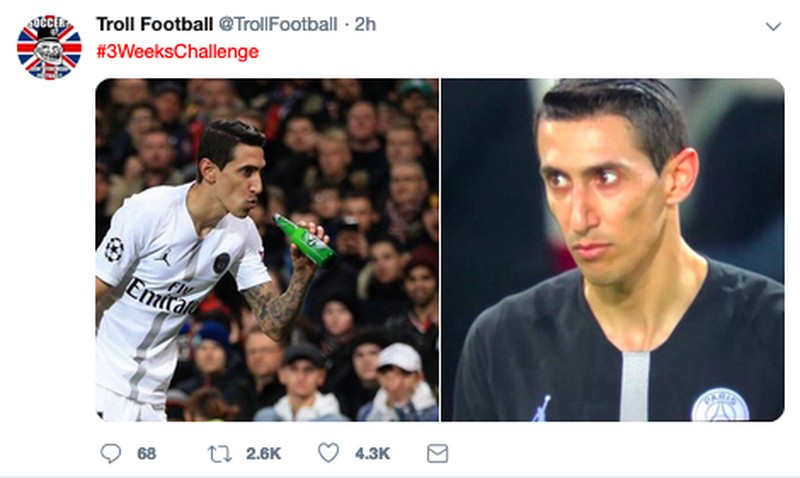800x478 pixels.
Task: Share via the envelope message icon
Action: point(437,453)
